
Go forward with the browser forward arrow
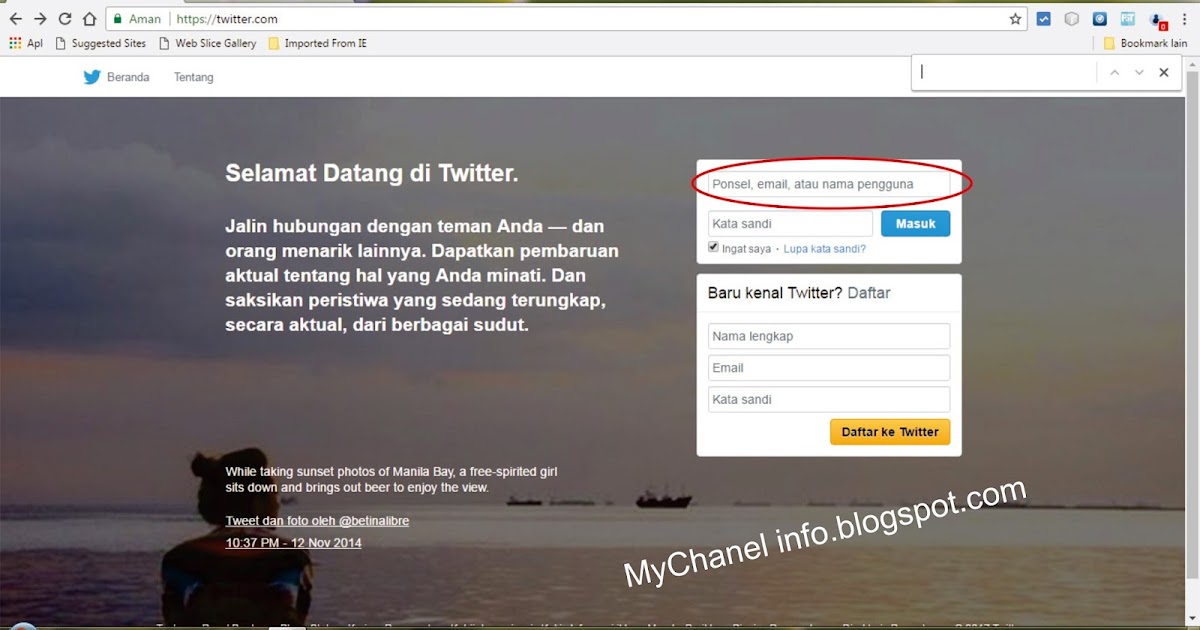pyautogui.click(x=40, y=19)
